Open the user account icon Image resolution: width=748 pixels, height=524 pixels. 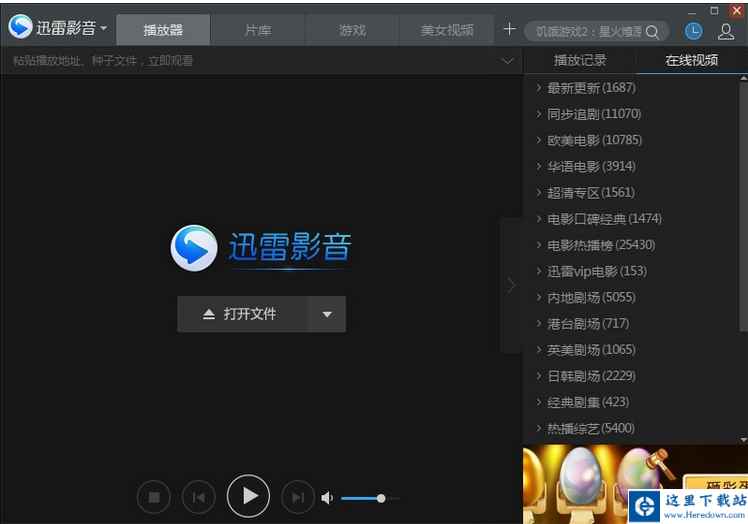click(x=726, y=31)
